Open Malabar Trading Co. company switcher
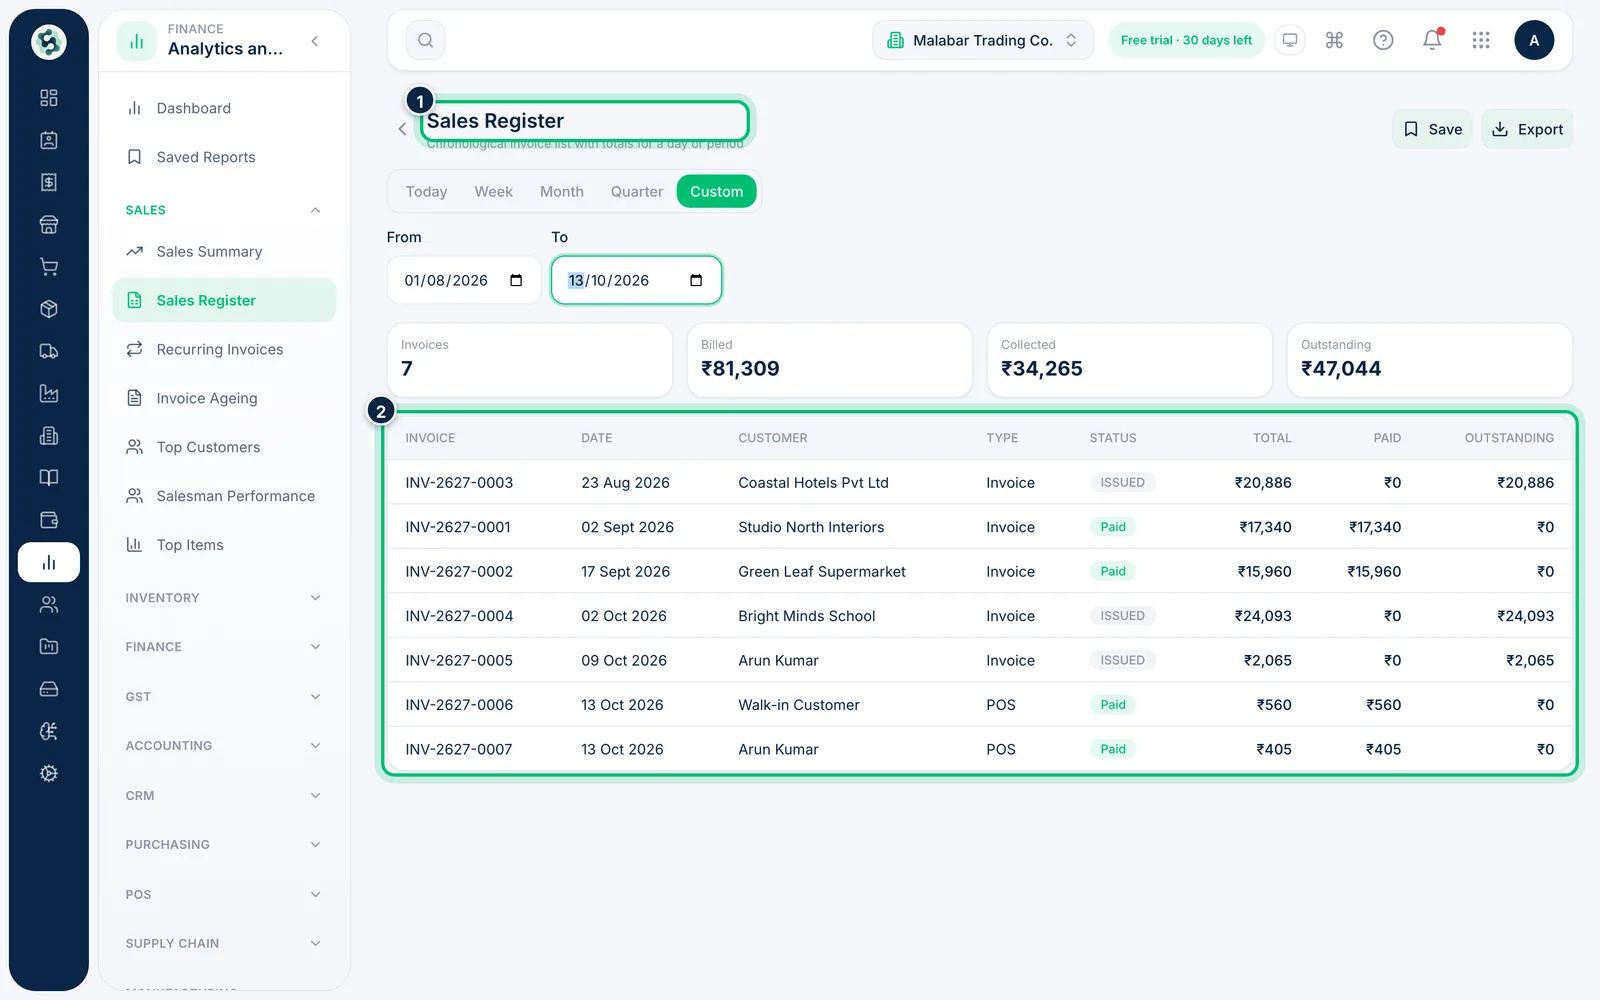 [x=983, y=40]
